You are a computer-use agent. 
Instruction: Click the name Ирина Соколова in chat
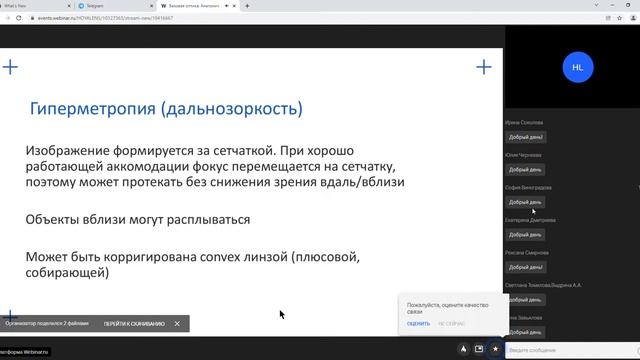click(524, 122)
